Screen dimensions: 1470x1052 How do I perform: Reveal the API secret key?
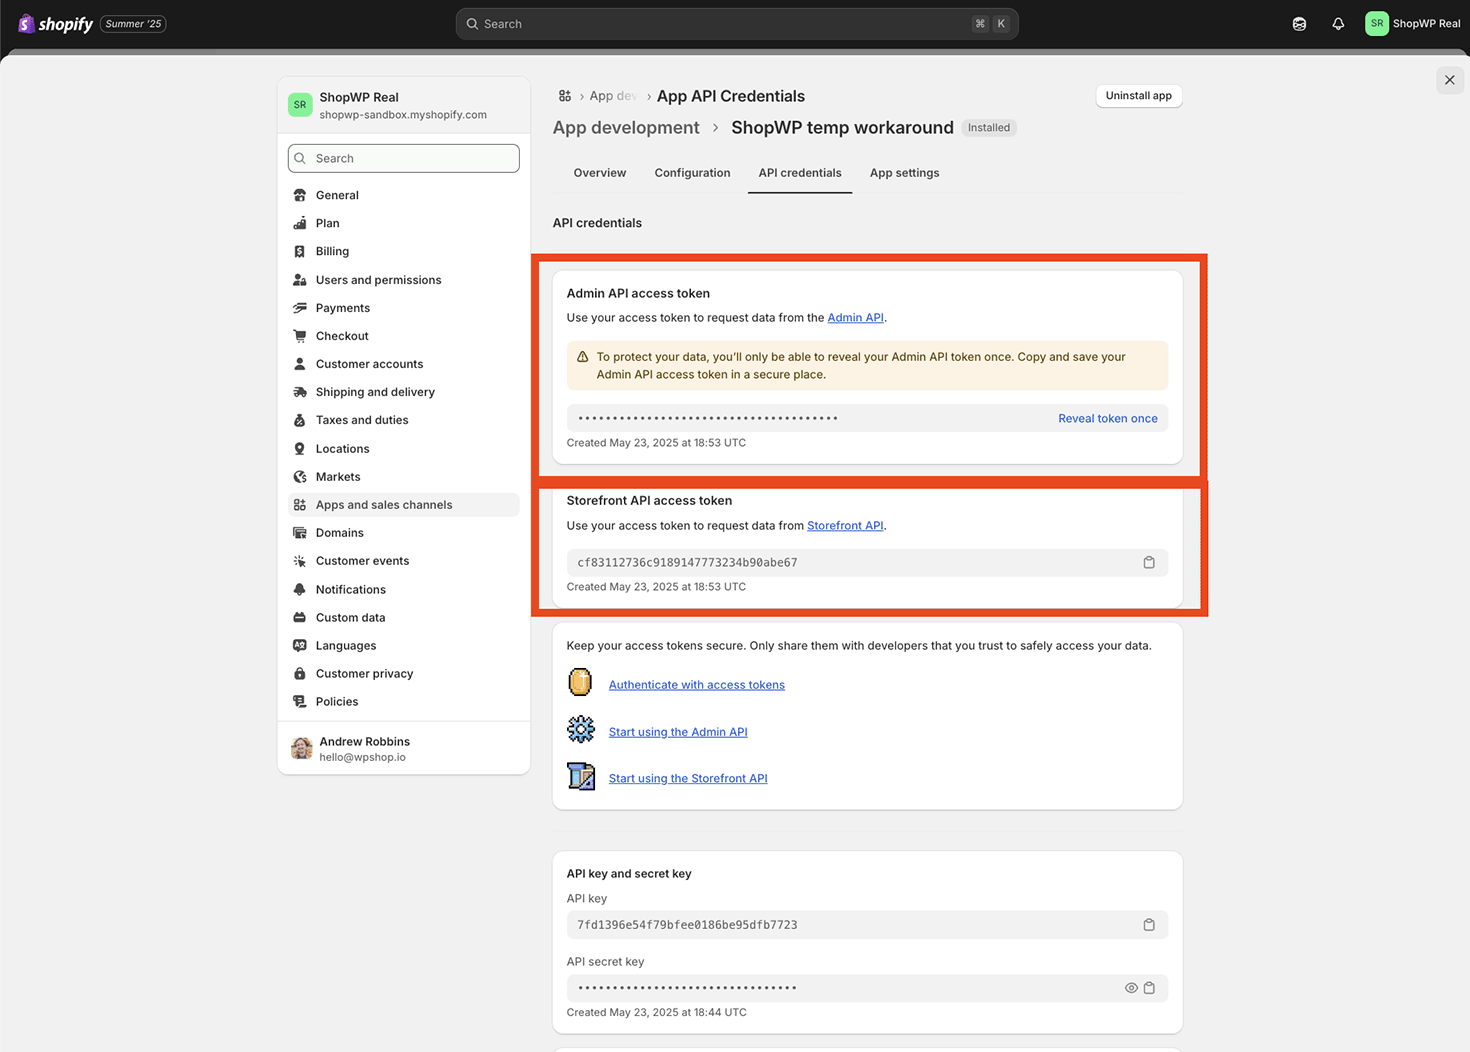1131,988
